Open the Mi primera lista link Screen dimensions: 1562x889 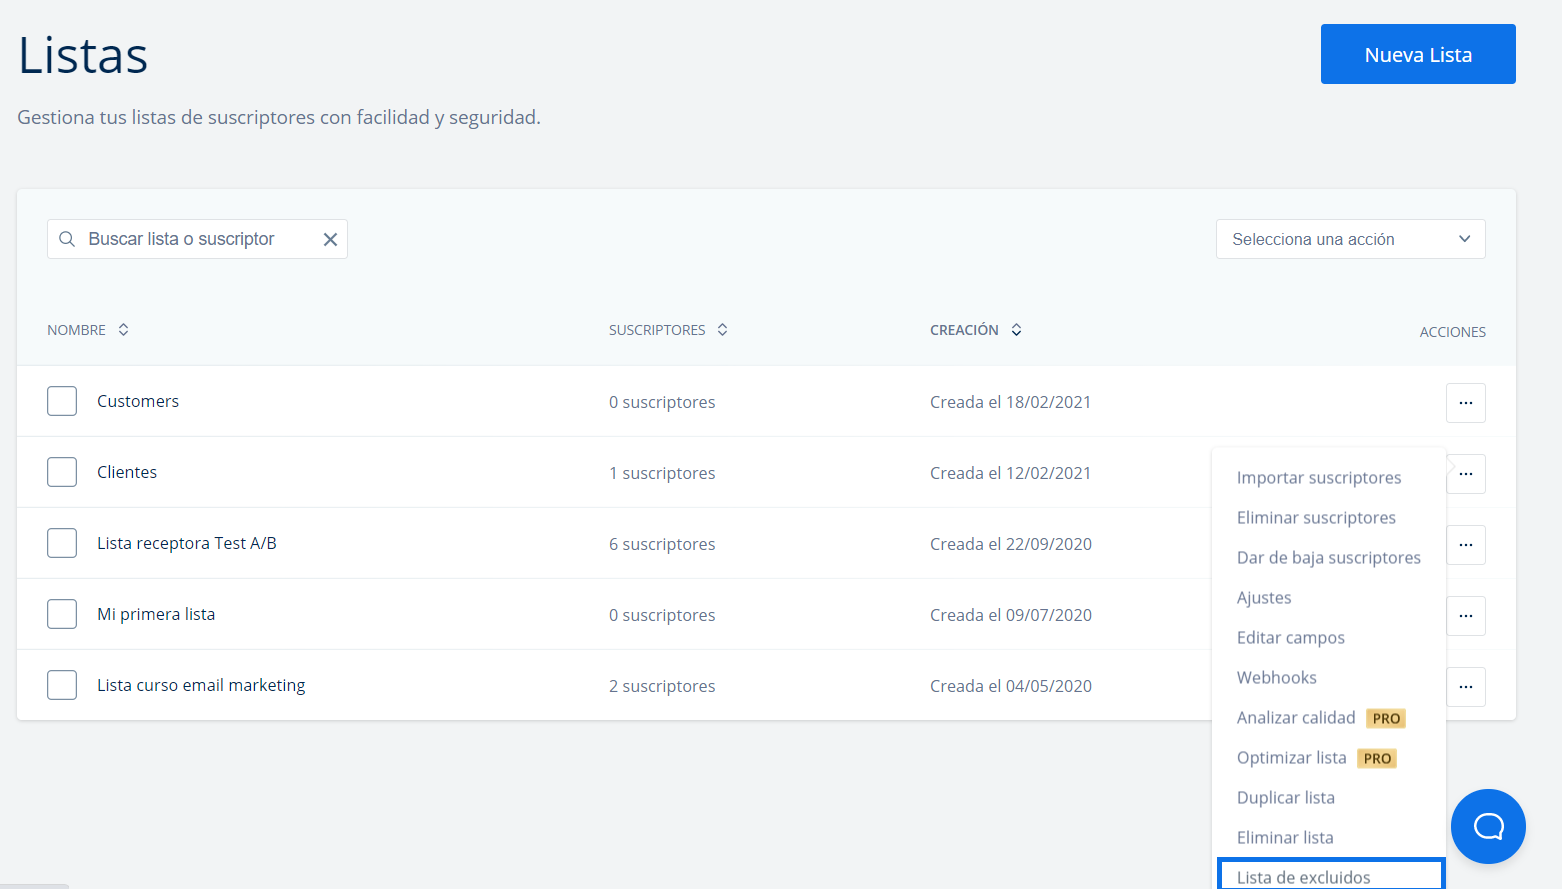[156, 614]
